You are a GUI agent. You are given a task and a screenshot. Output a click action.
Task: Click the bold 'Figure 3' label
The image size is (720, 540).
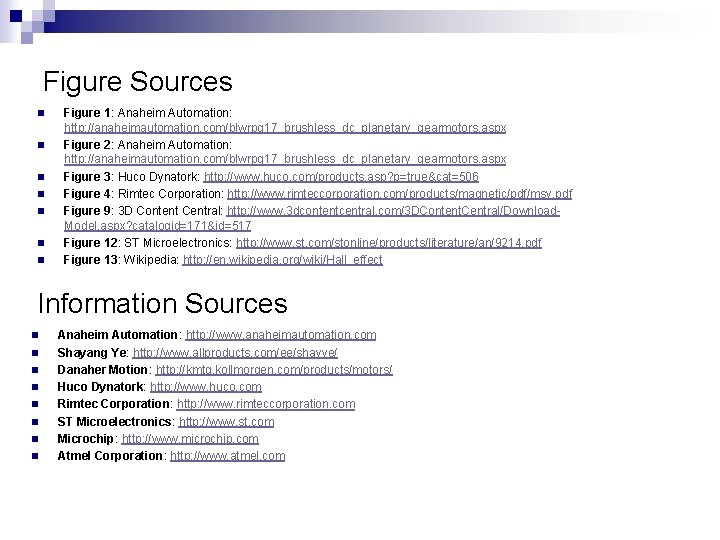[x=87, y=177]
